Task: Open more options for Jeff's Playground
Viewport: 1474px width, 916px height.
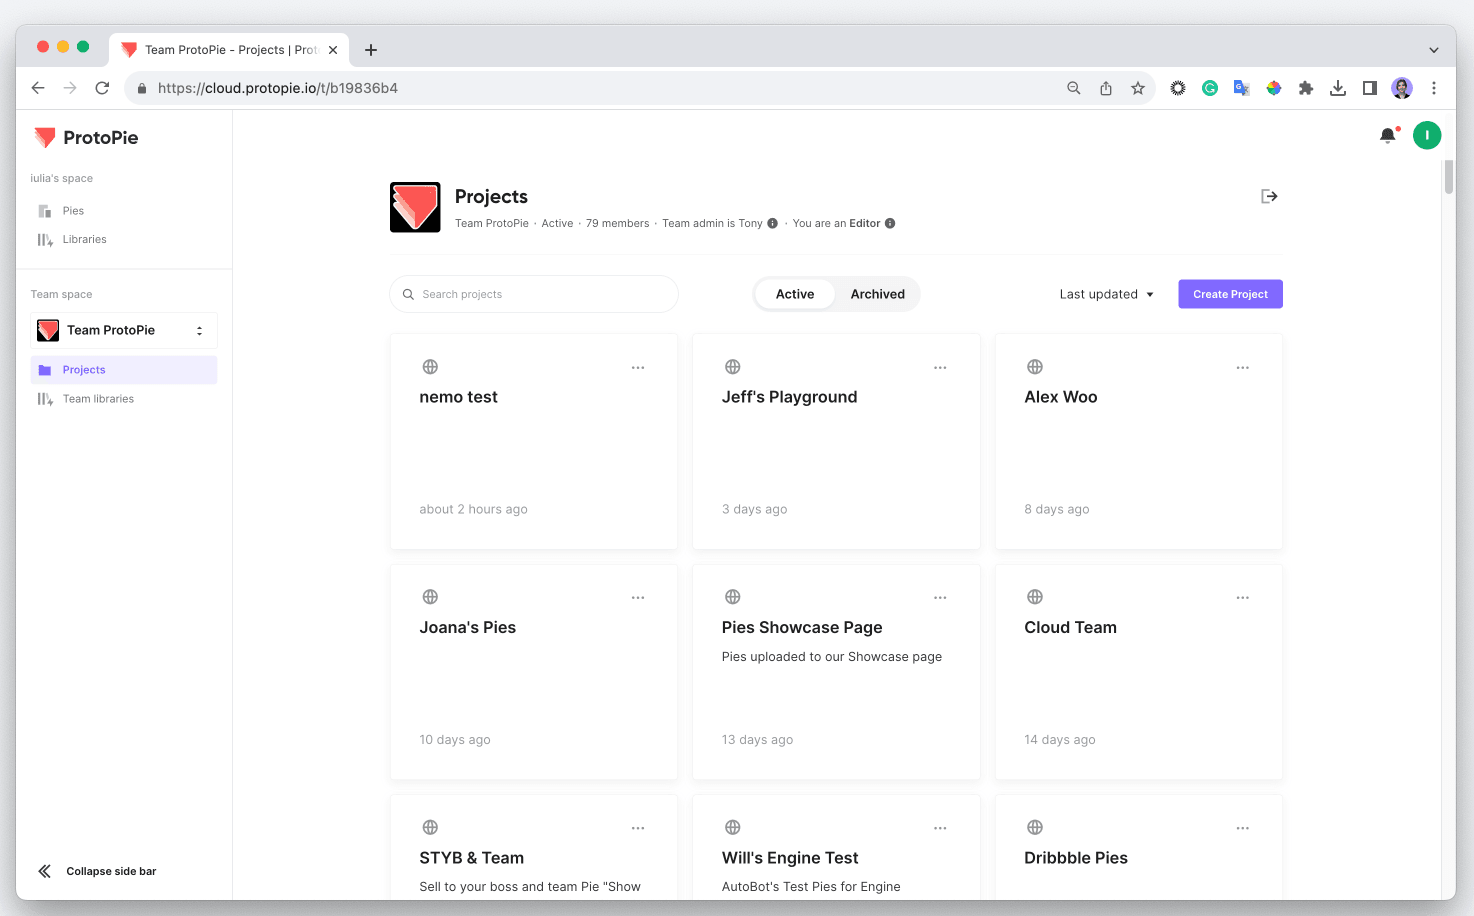Action: [940, 368]
